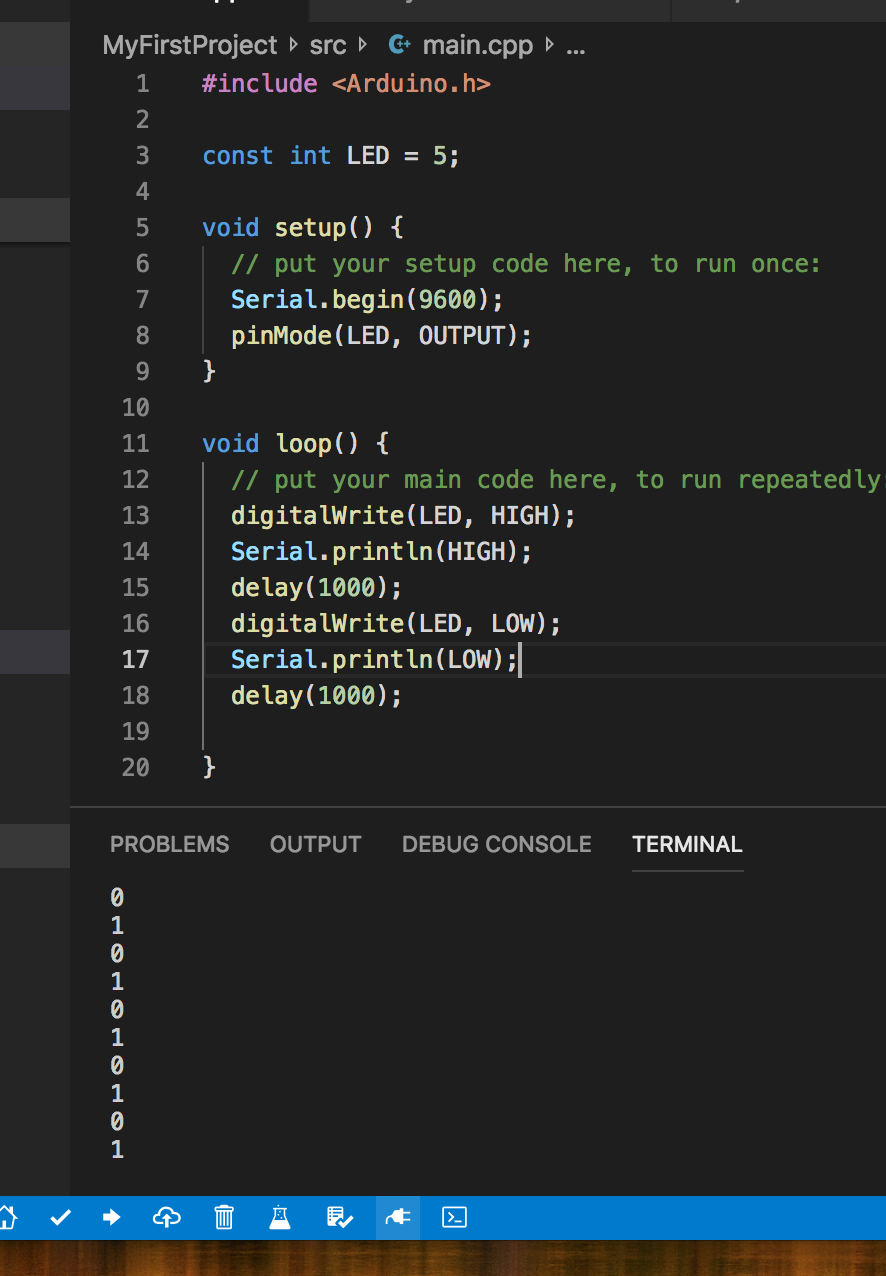Open PlatformIO Home from status bar
Viewport: 886px width, 1276px height.
pos(8,1217)
